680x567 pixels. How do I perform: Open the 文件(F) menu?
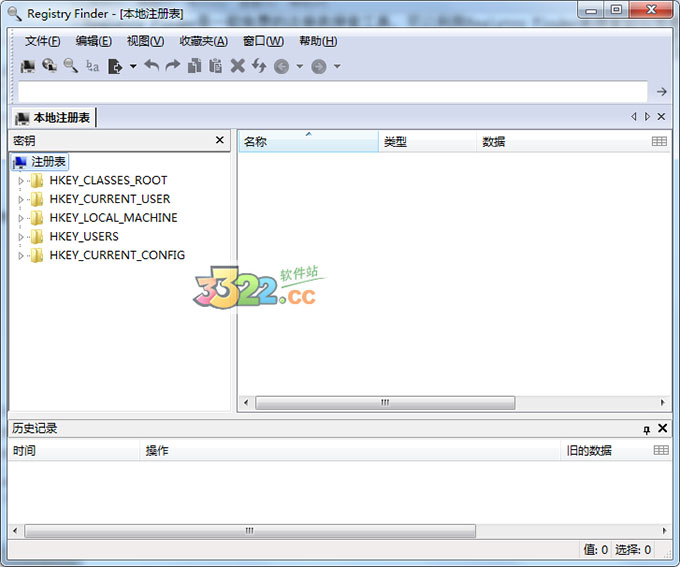click(42, 41)
